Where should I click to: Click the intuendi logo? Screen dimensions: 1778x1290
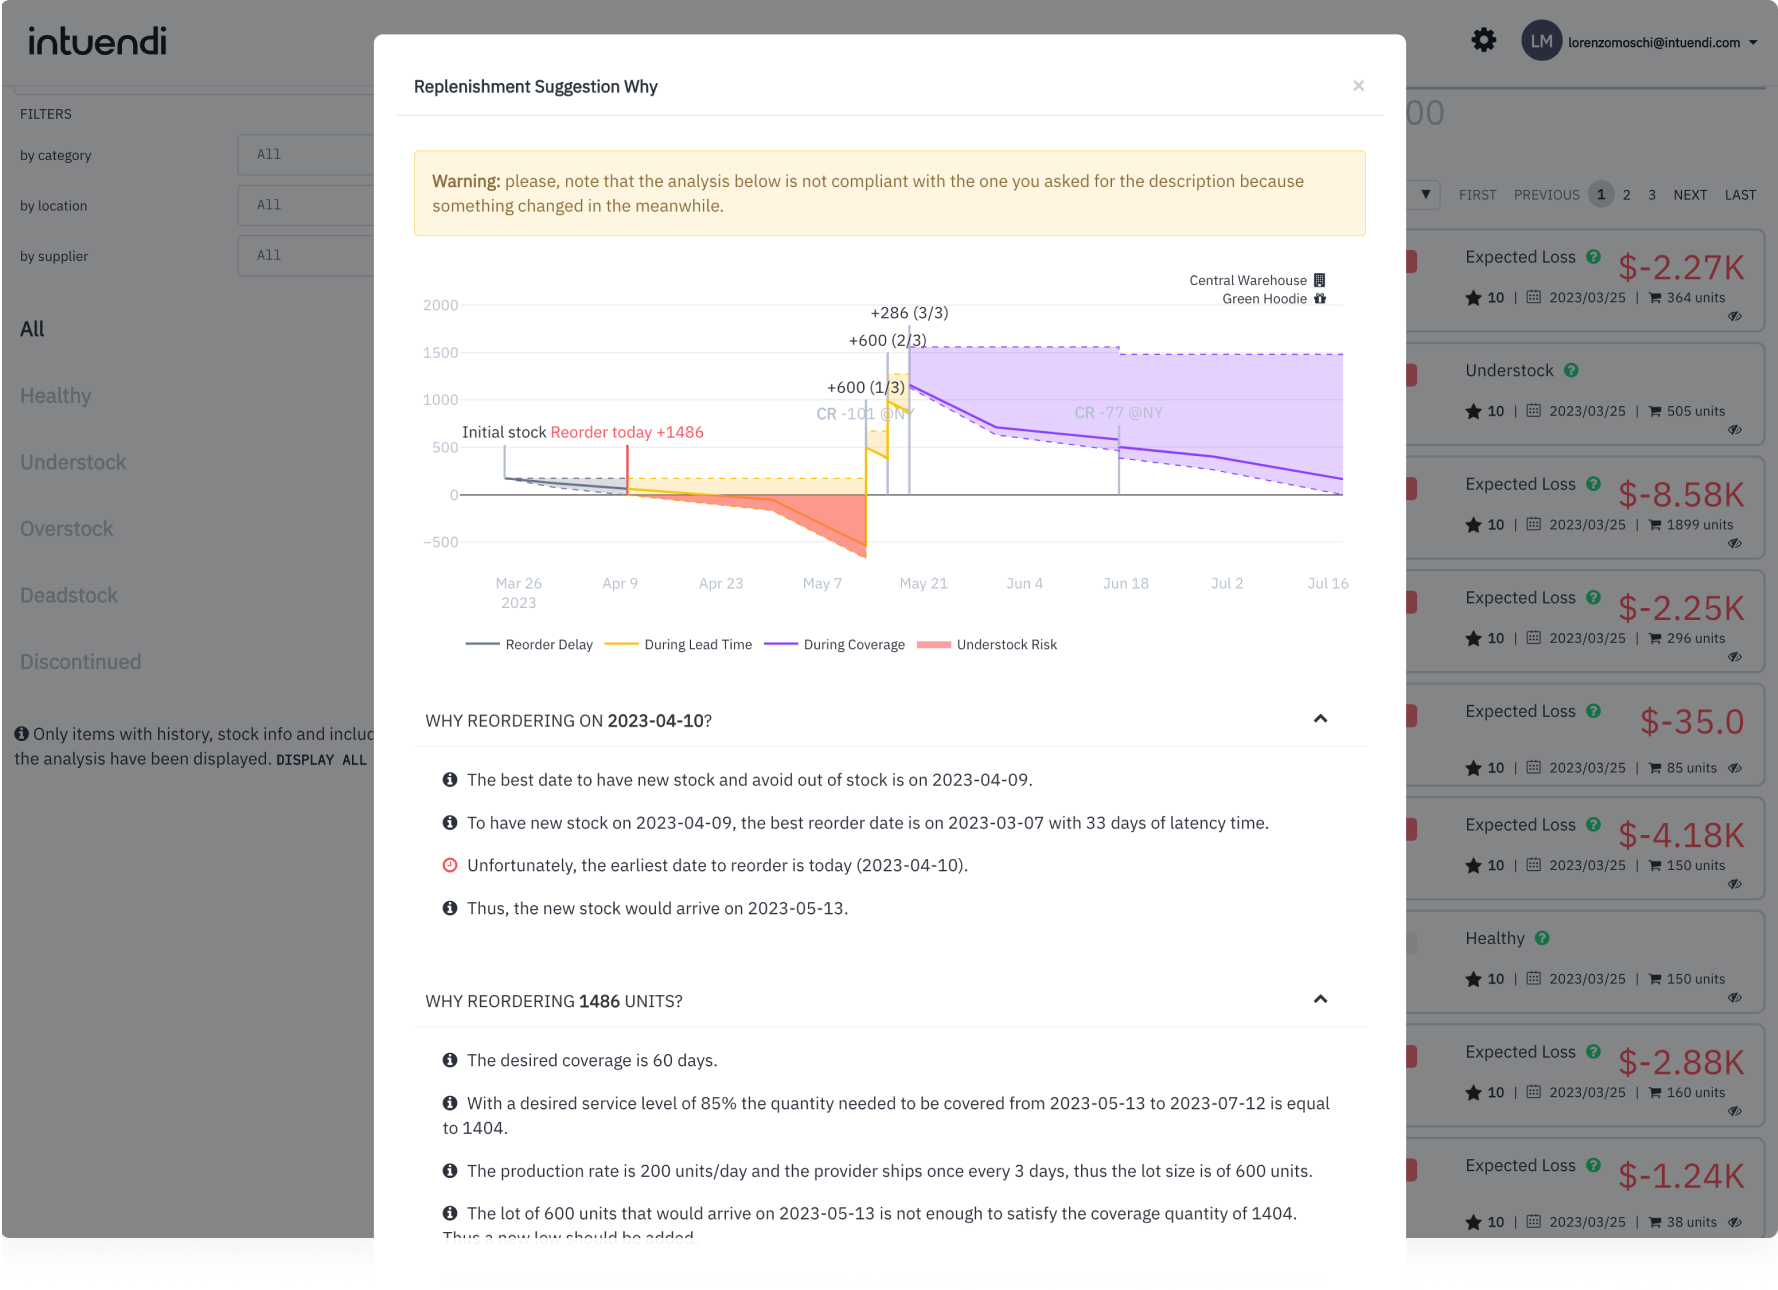coord(97,41)
